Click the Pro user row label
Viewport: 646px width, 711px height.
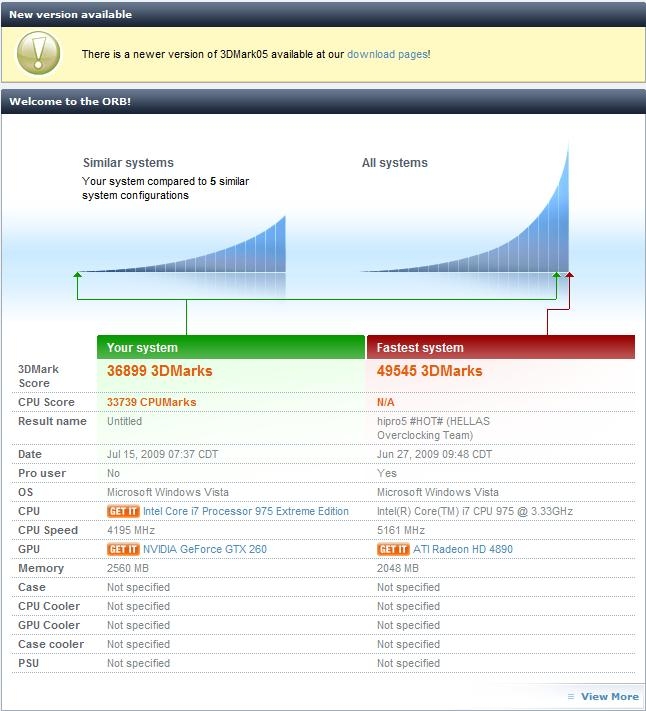pos(42,473)
